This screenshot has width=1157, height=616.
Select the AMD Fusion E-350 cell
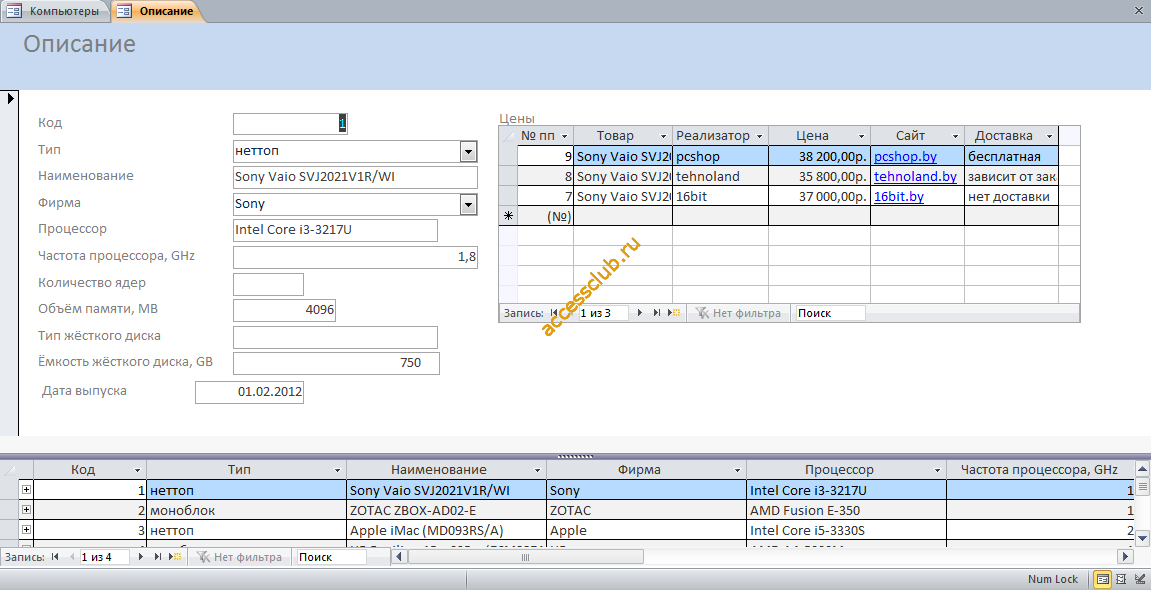pos(846,510)
